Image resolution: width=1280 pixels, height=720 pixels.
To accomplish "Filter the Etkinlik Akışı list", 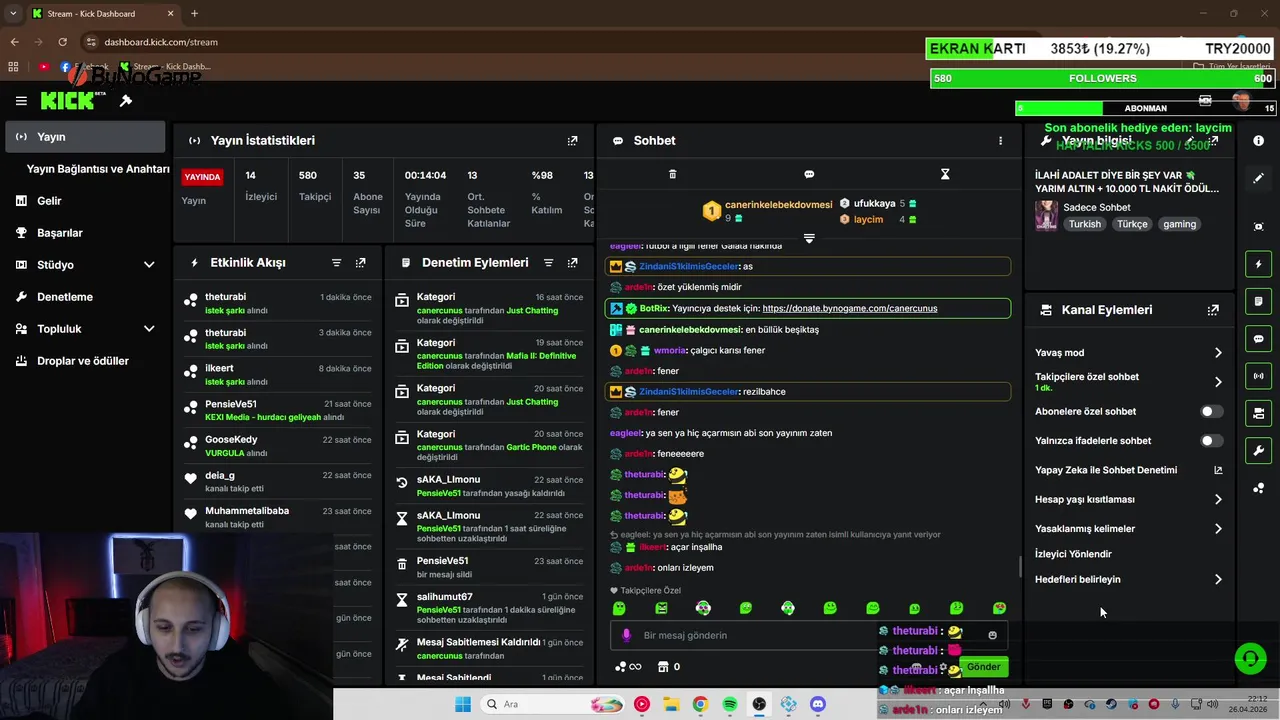I will [x=336, y=263].
